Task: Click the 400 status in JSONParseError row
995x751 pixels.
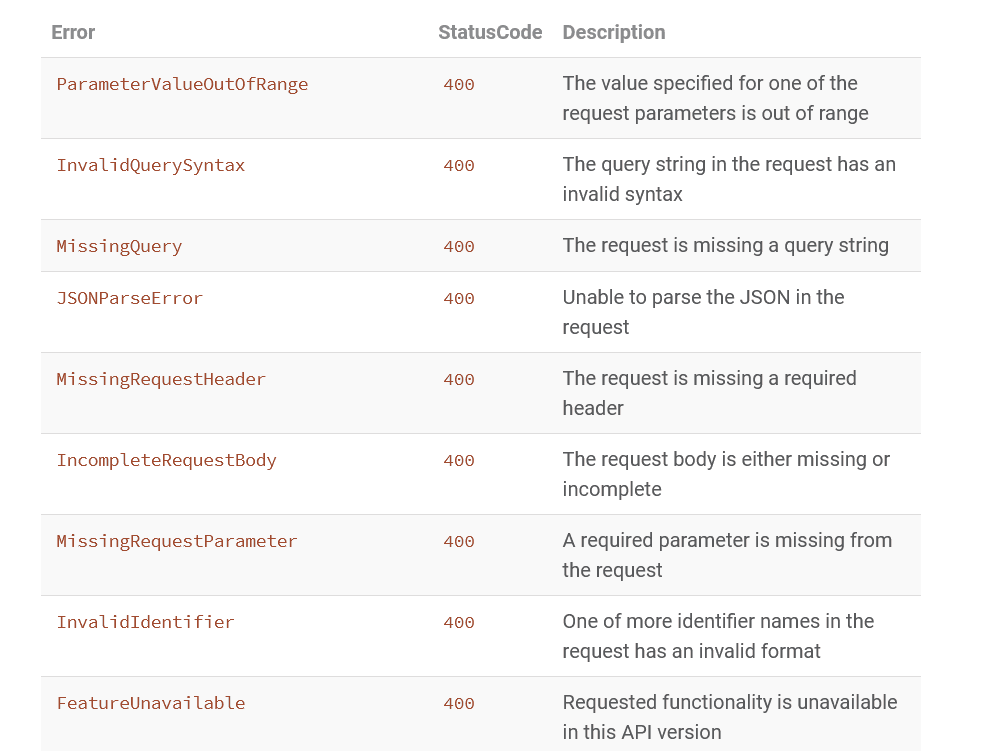Action: [459, 298]
